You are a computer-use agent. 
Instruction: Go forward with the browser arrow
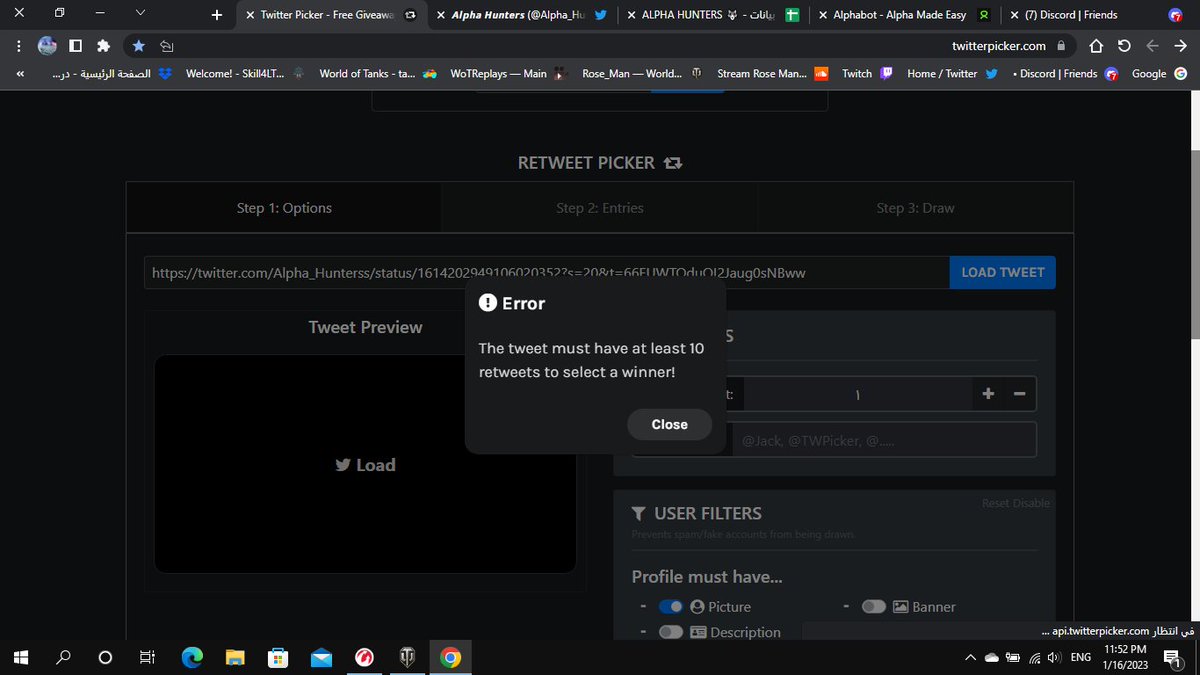pyautogui.click(x=1152, y=46)
